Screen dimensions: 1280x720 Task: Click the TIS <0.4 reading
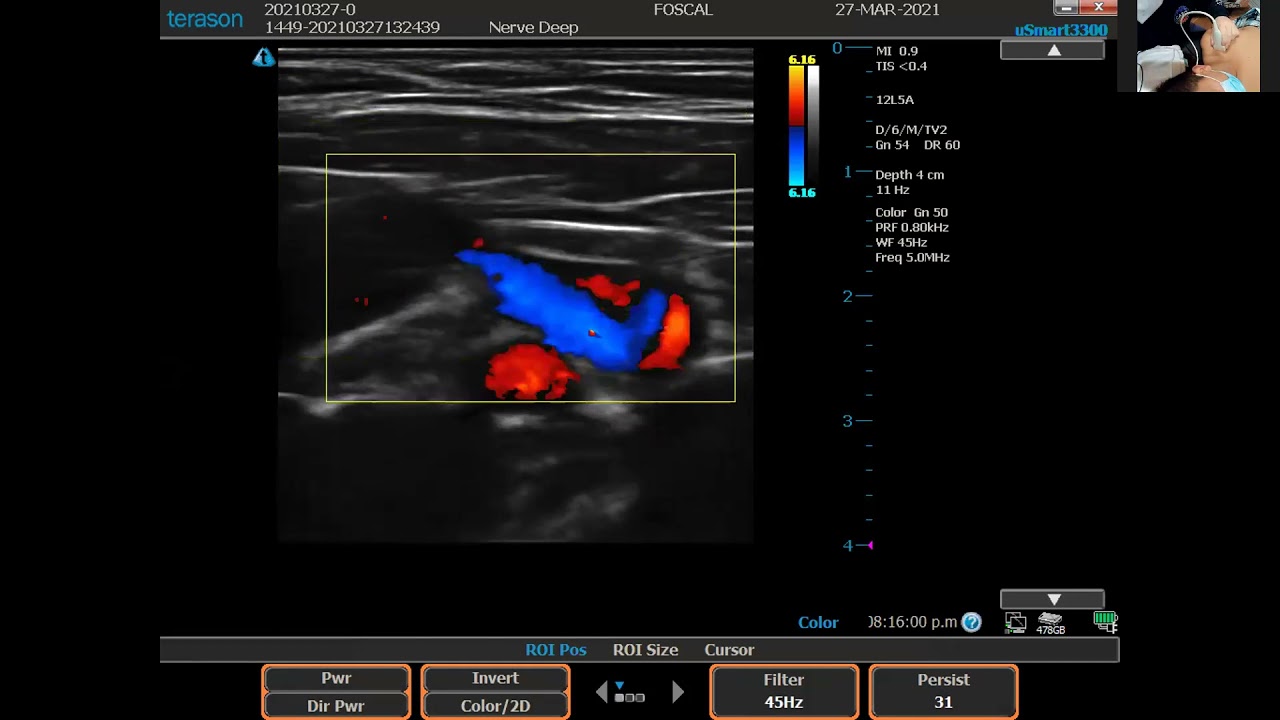(901, 67)
